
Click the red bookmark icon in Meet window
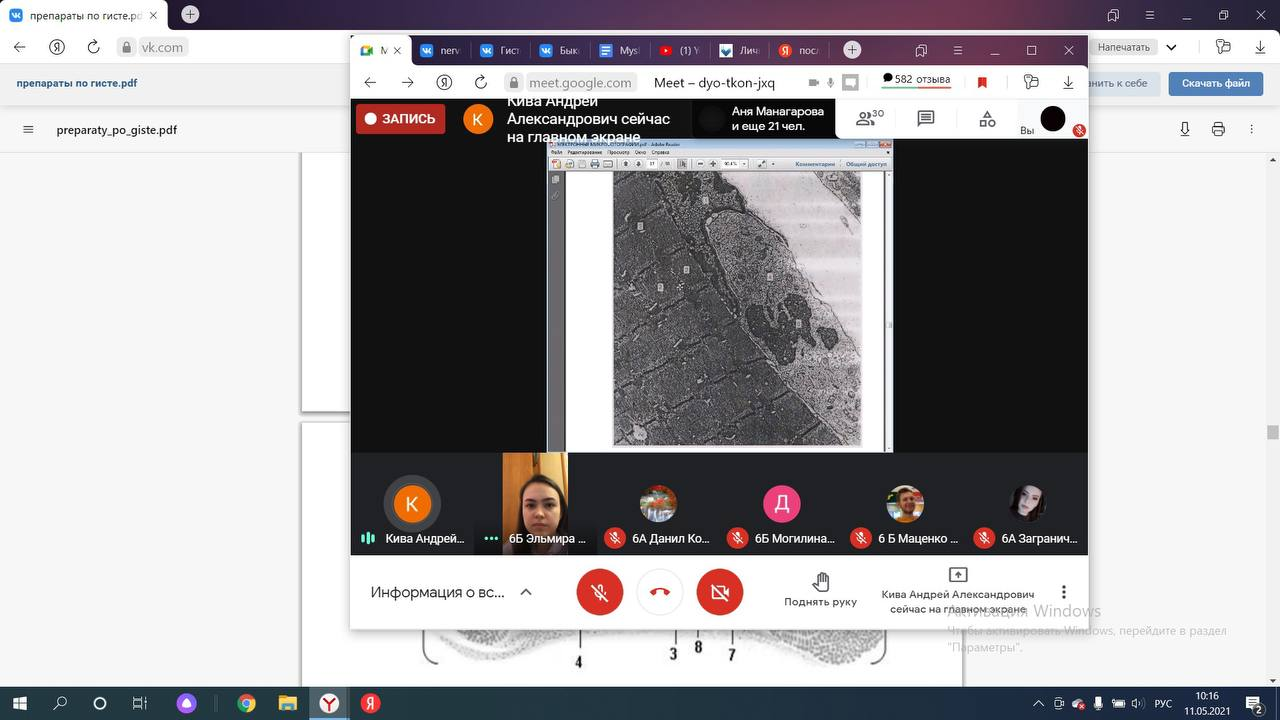[982, 82]
